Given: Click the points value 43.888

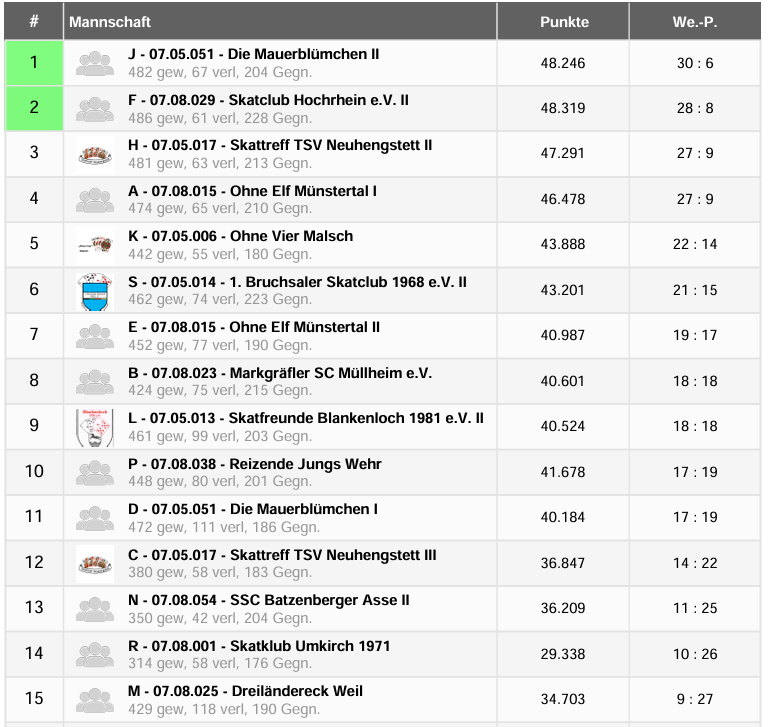Looking at the screenshot, I should 563,244.
